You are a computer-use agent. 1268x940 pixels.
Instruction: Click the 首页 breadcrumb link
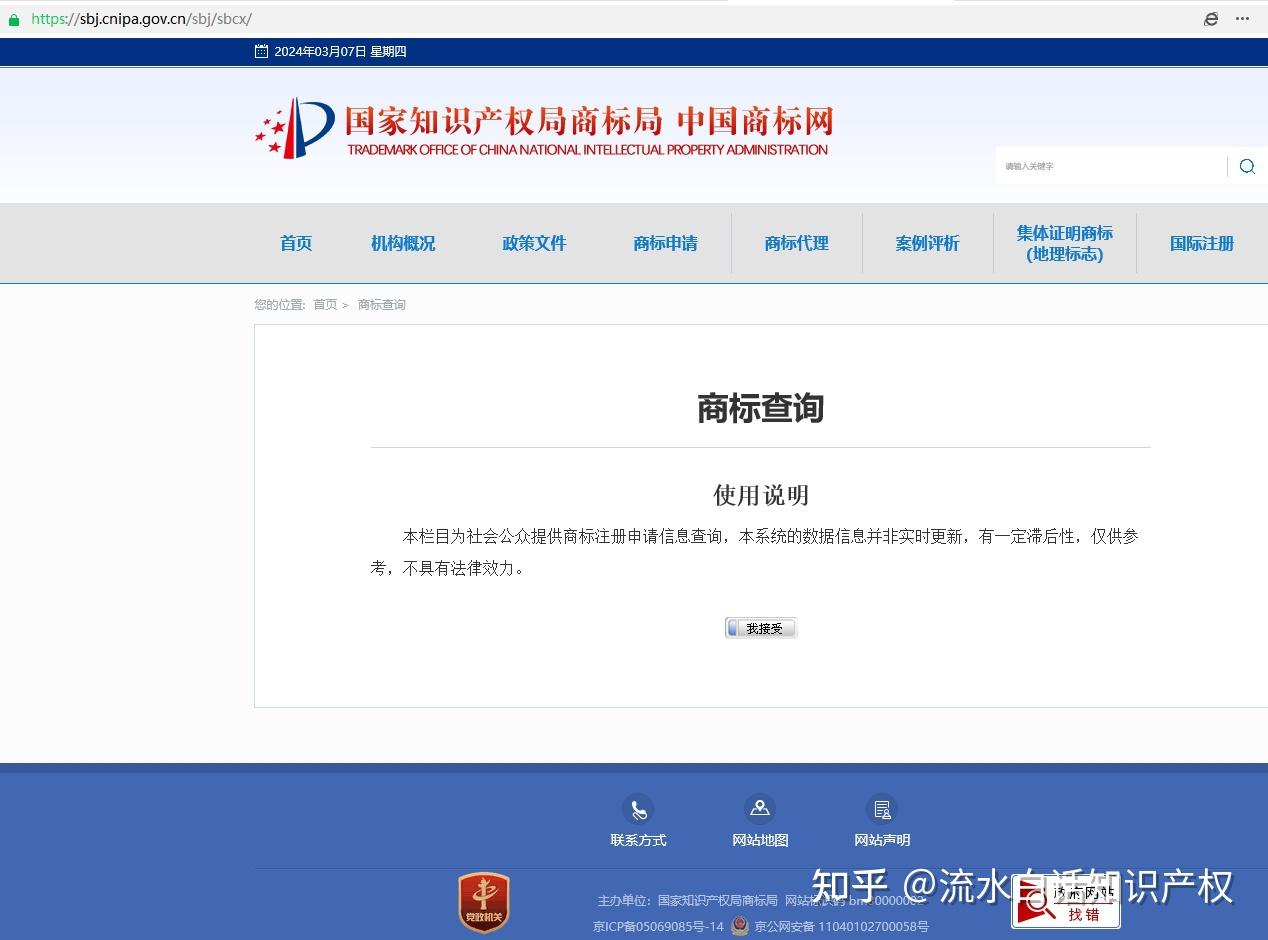pyautogui.click(x=325, y=305)
